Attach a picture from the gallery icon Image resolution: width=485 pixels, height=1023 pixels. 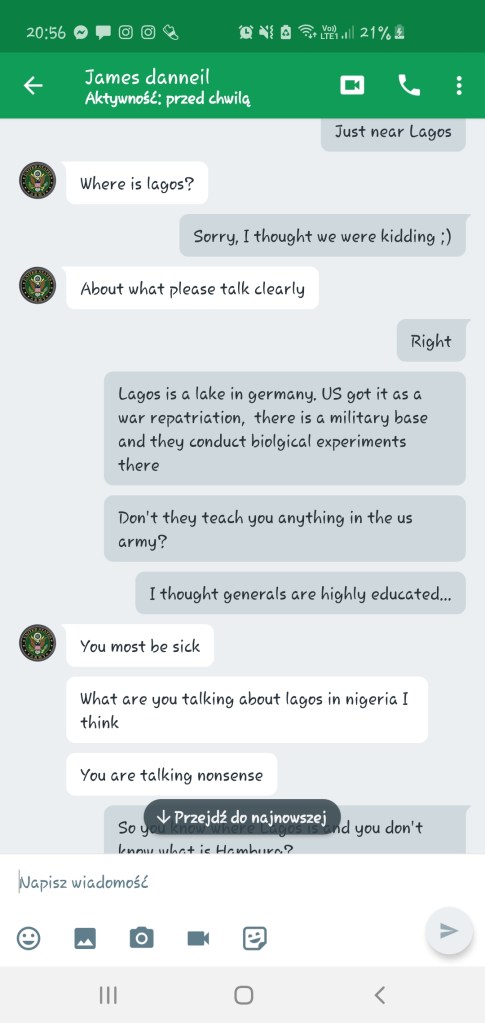pyautogui.click(x=85, y=938)
